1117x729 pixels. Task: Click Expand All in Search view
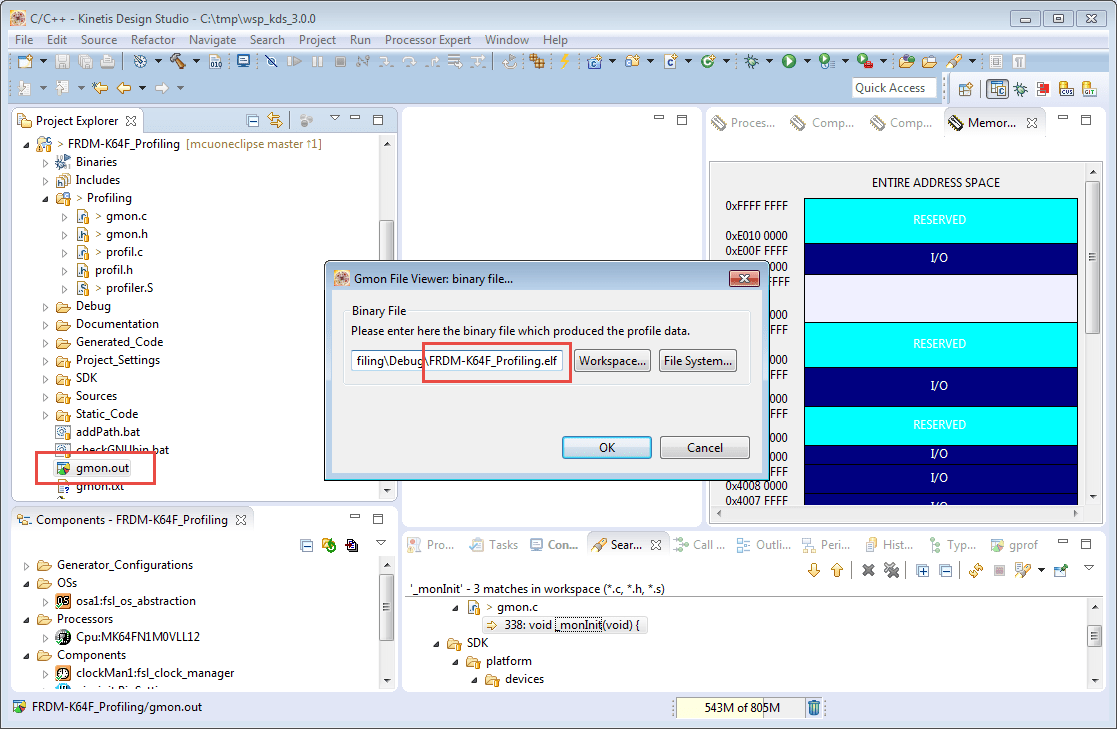(923, 571)
